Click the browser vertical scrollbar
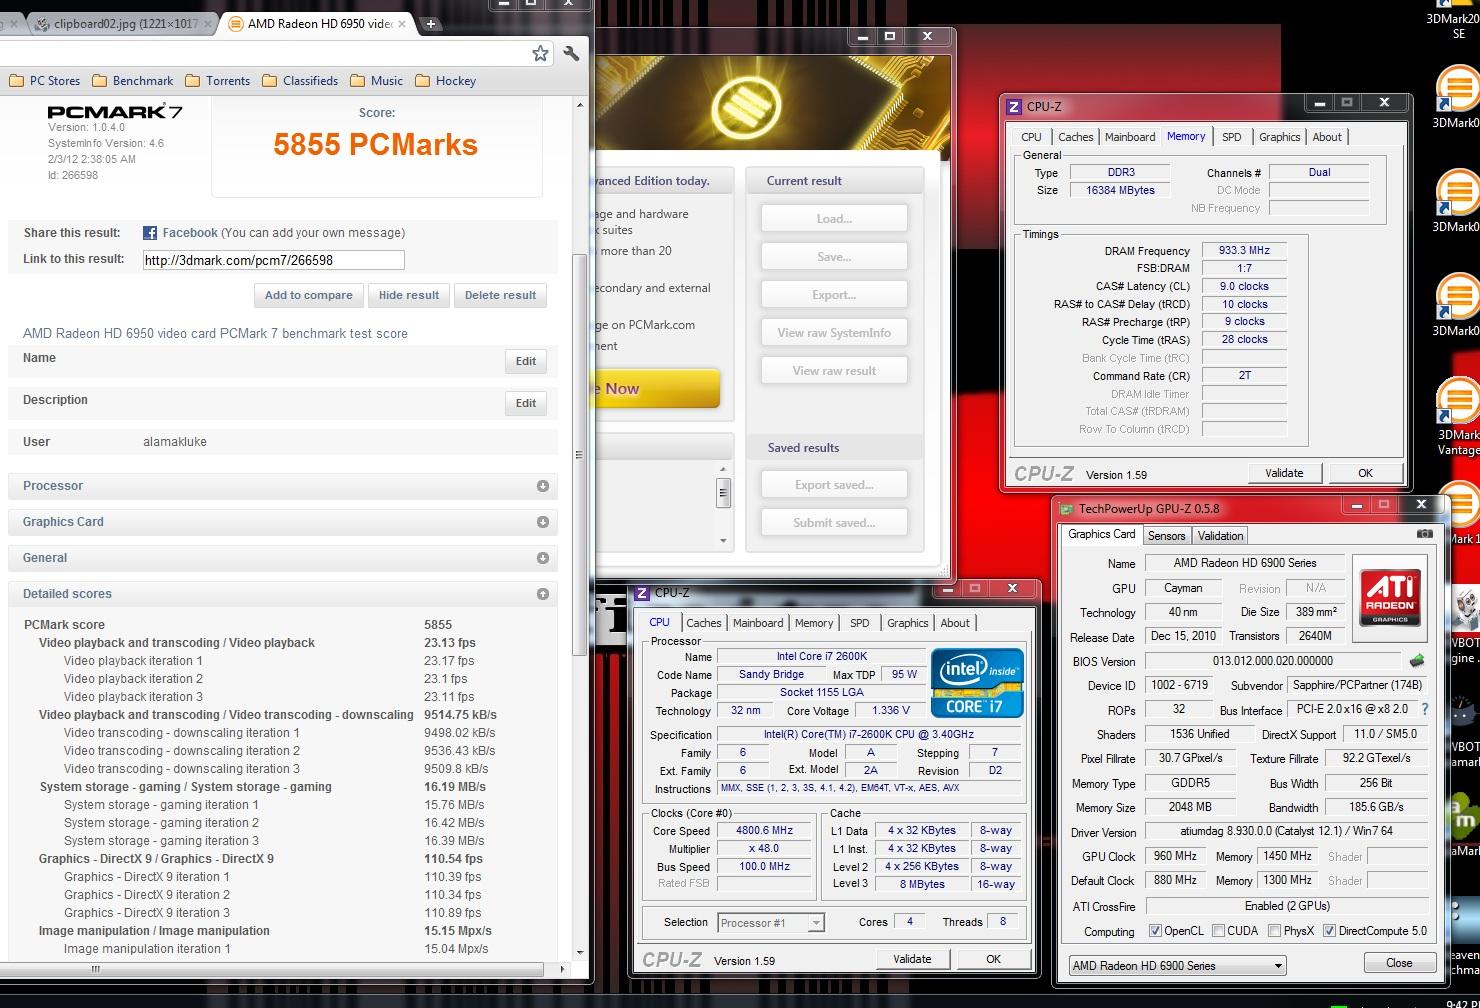Screen dimensions: 1480x1008 coord(579,455)
